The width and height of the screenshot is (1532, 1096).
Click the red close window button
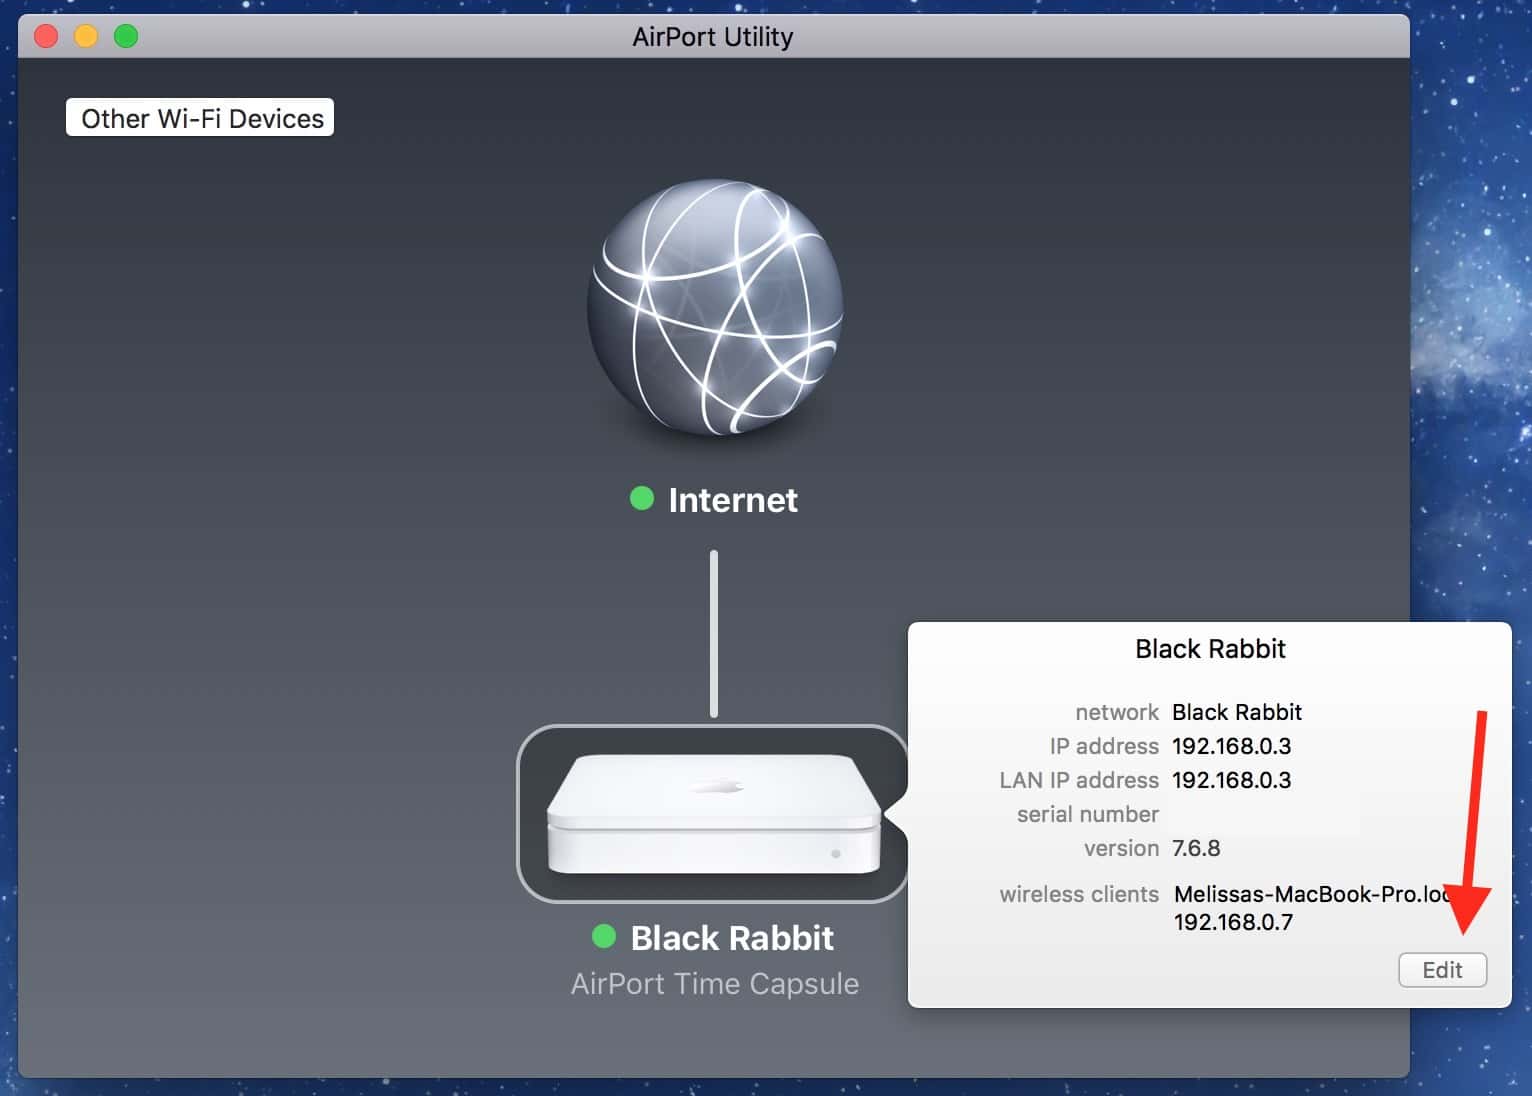[46, 37]
